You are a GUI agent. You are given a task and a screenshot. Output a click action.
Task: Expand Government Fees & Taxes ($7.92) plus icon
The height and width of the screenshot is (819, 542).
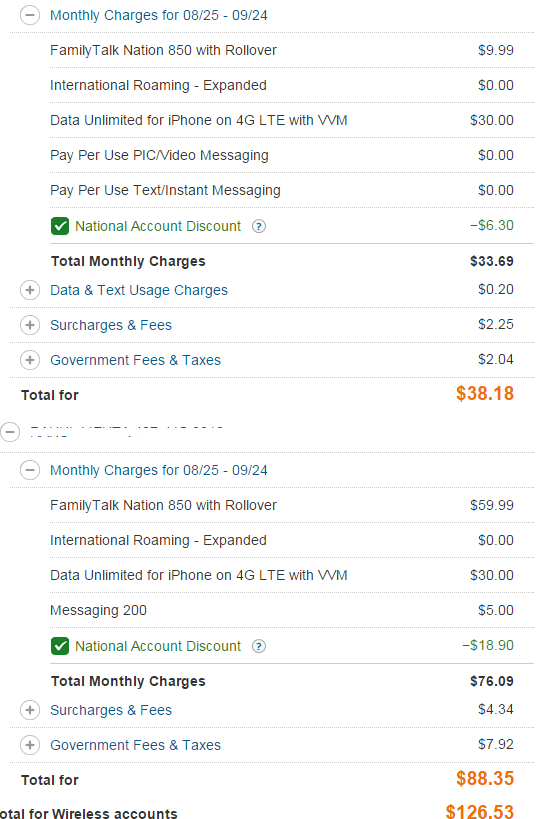(30, 745)
